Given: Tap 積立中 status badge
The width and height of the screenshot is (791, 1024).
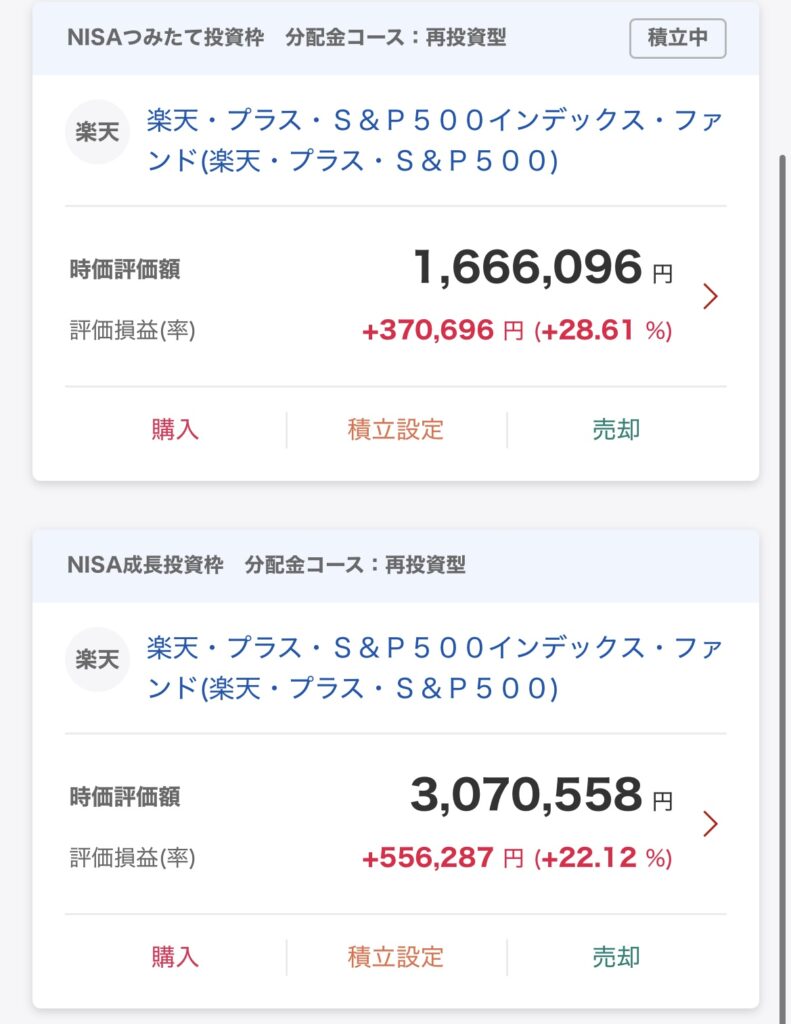Looking at the screenshot, I should (677, 39).
